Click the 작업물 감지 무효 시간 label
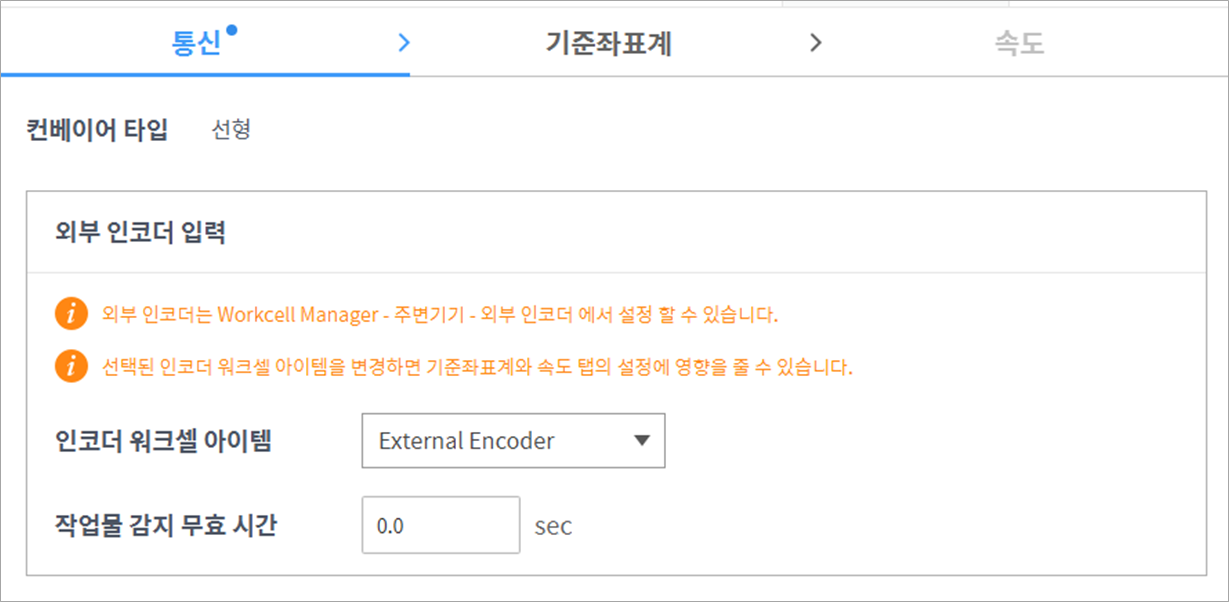 [167, 525]
